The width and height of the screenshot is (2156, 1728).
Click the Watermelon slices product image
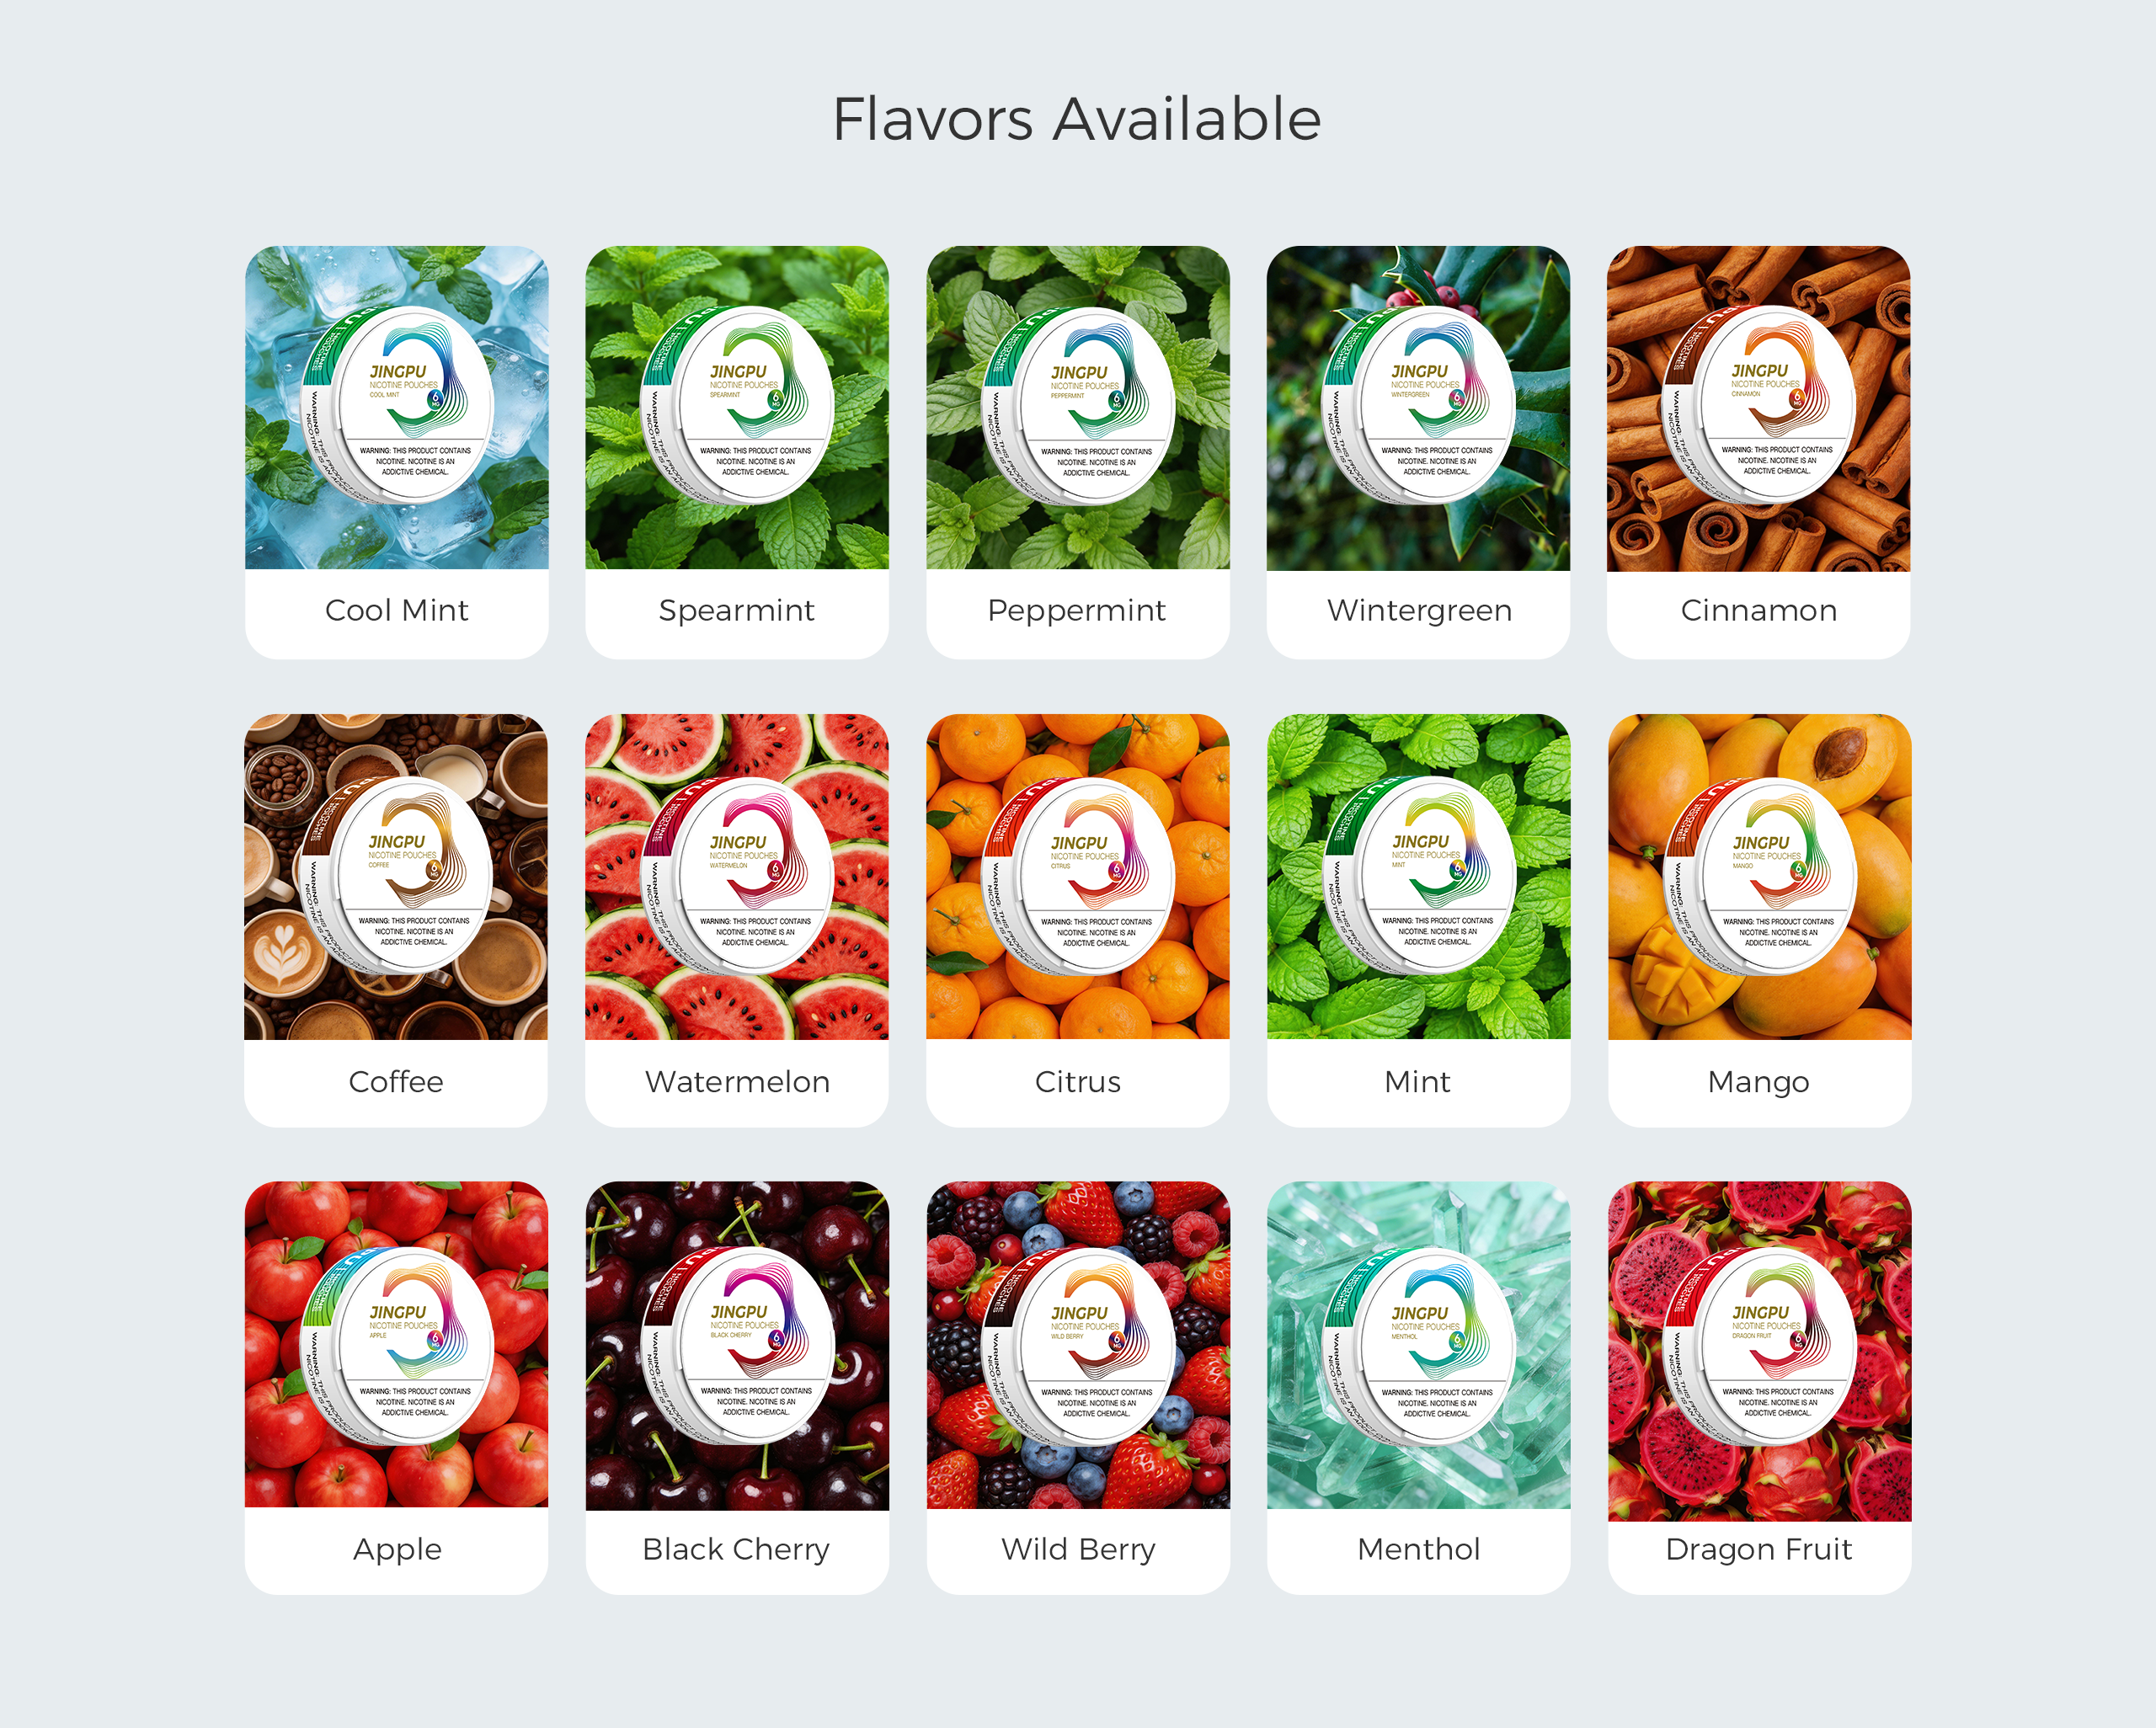point(737,877)
